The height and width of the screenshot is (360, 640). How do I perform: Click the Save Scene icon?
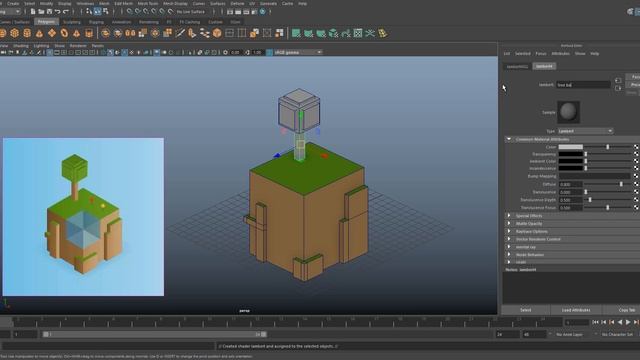point(49,11)
